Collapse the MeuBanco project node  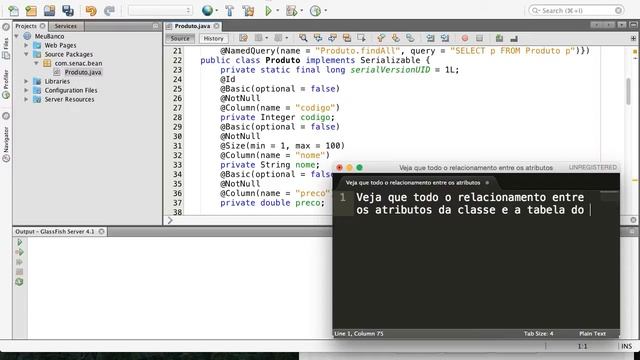pyautogui.click(x=17, y=36)
